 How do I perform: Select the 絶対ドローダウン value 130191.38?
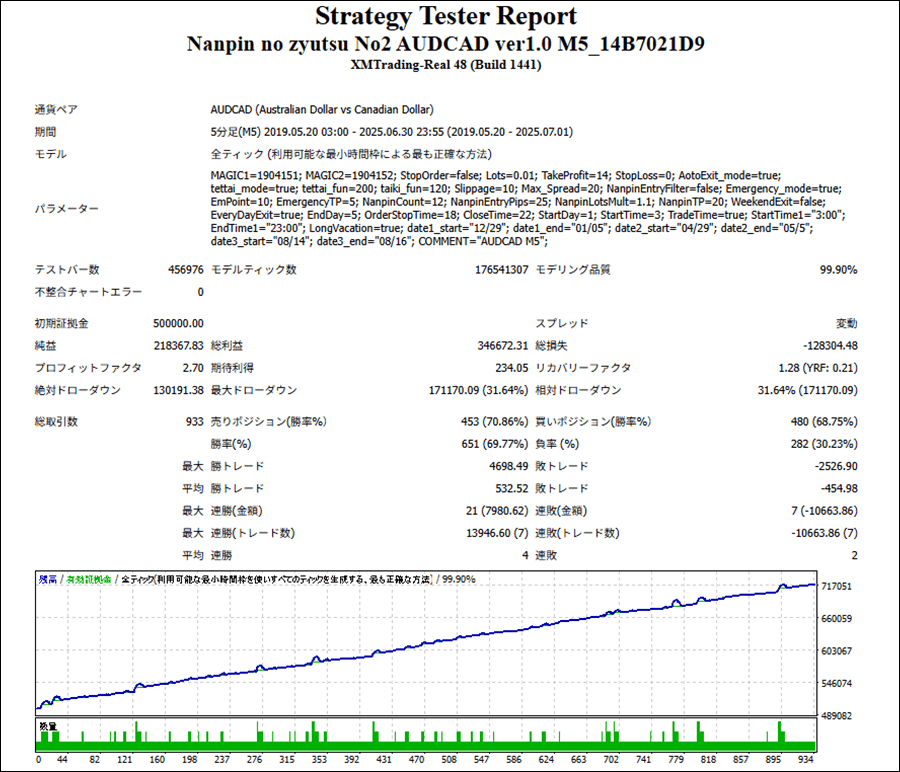[178, 390]
